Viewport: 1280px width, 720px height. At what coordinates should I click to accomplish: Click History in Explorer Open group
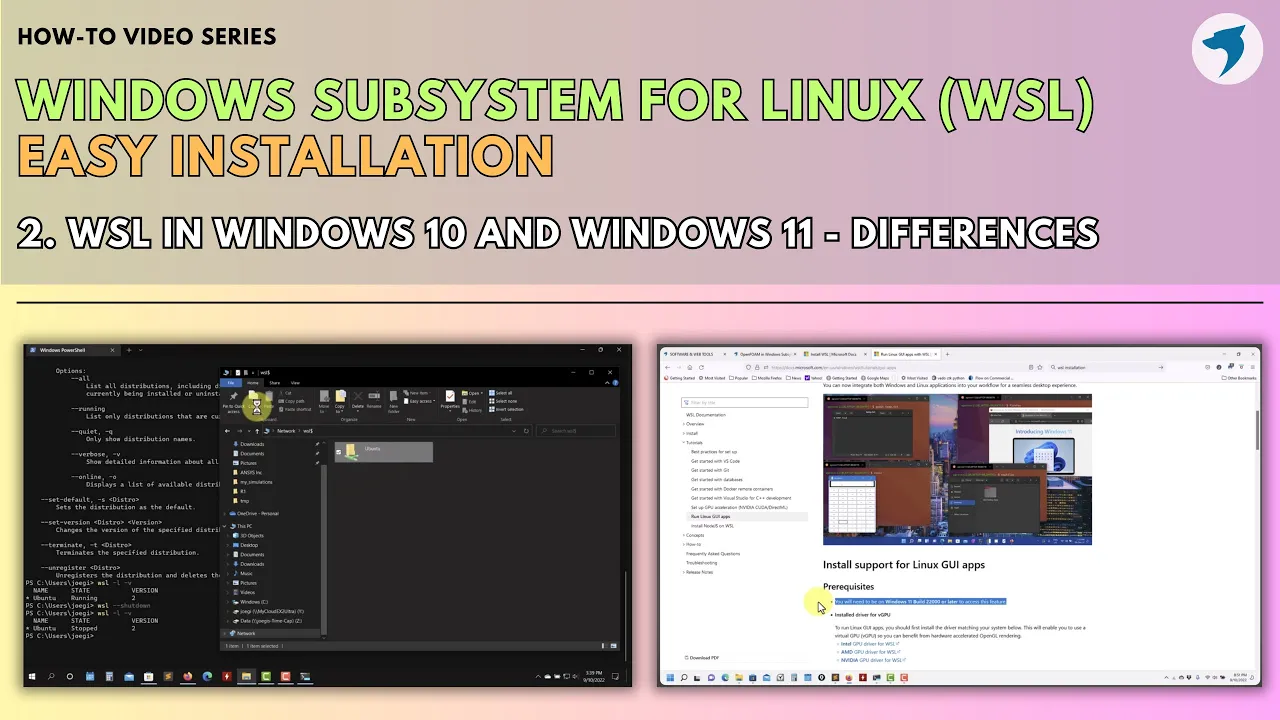click(x=472, y=410)
